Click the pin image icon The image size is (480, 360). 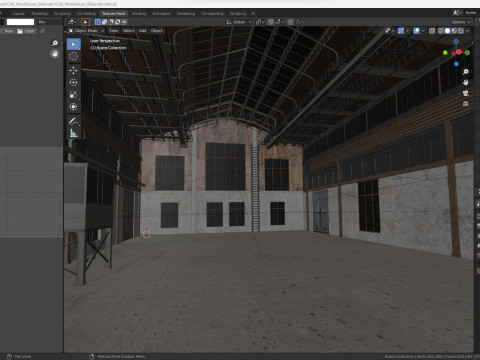click(x=42, y=31)
